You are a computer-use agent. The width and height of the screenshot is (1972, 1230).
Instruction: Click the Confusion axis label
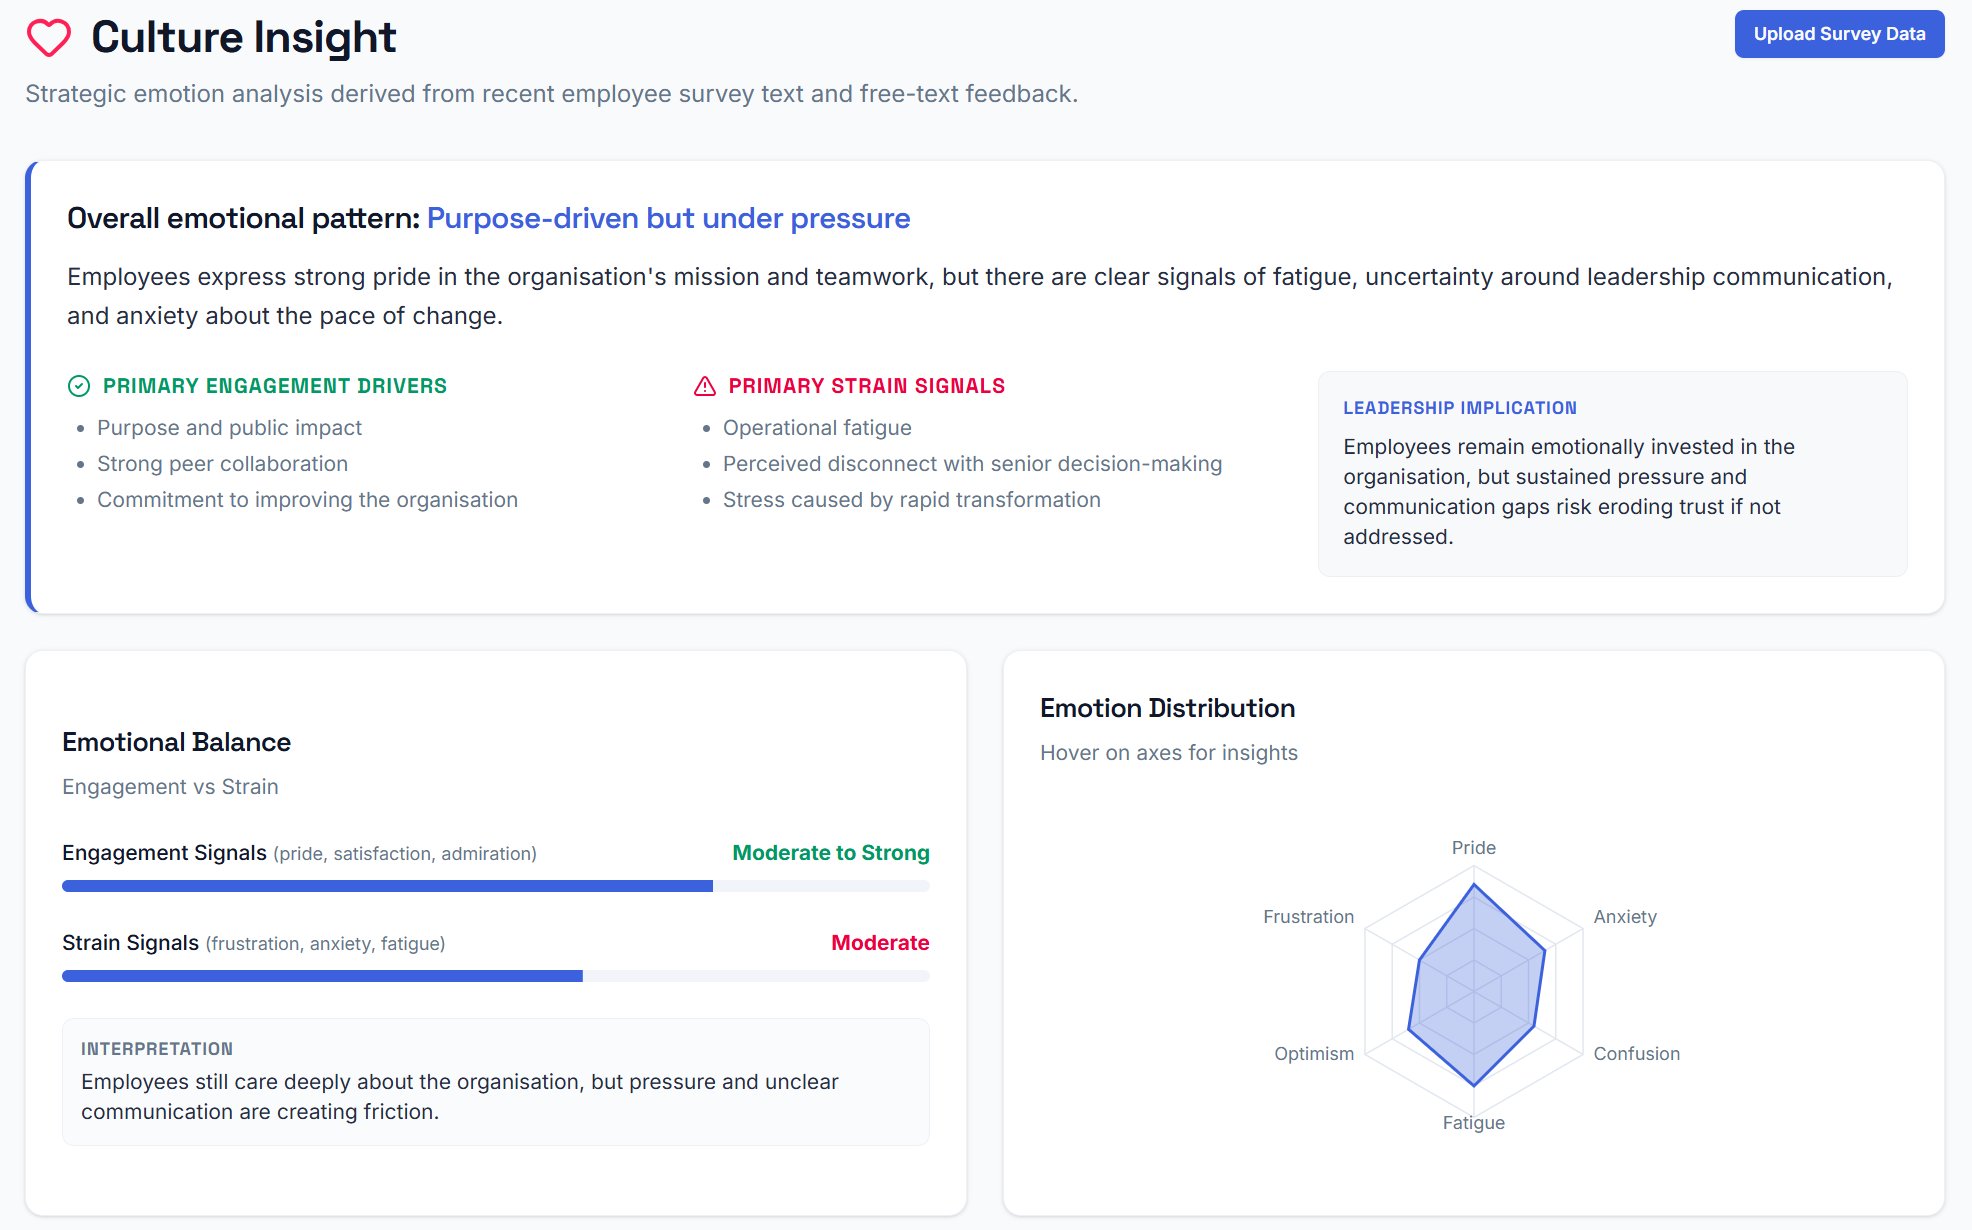(x=1637, y=1053)
